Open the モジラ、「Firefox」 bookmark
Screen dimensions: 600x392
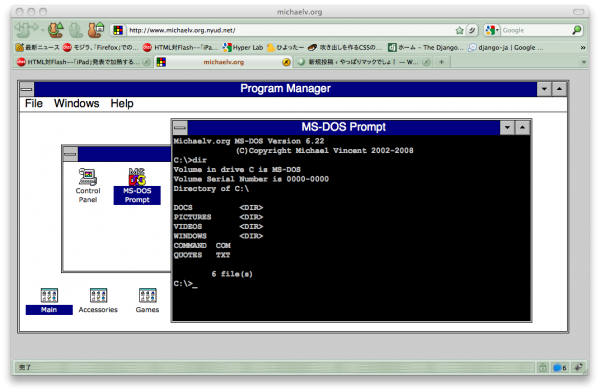pos(101,47)
